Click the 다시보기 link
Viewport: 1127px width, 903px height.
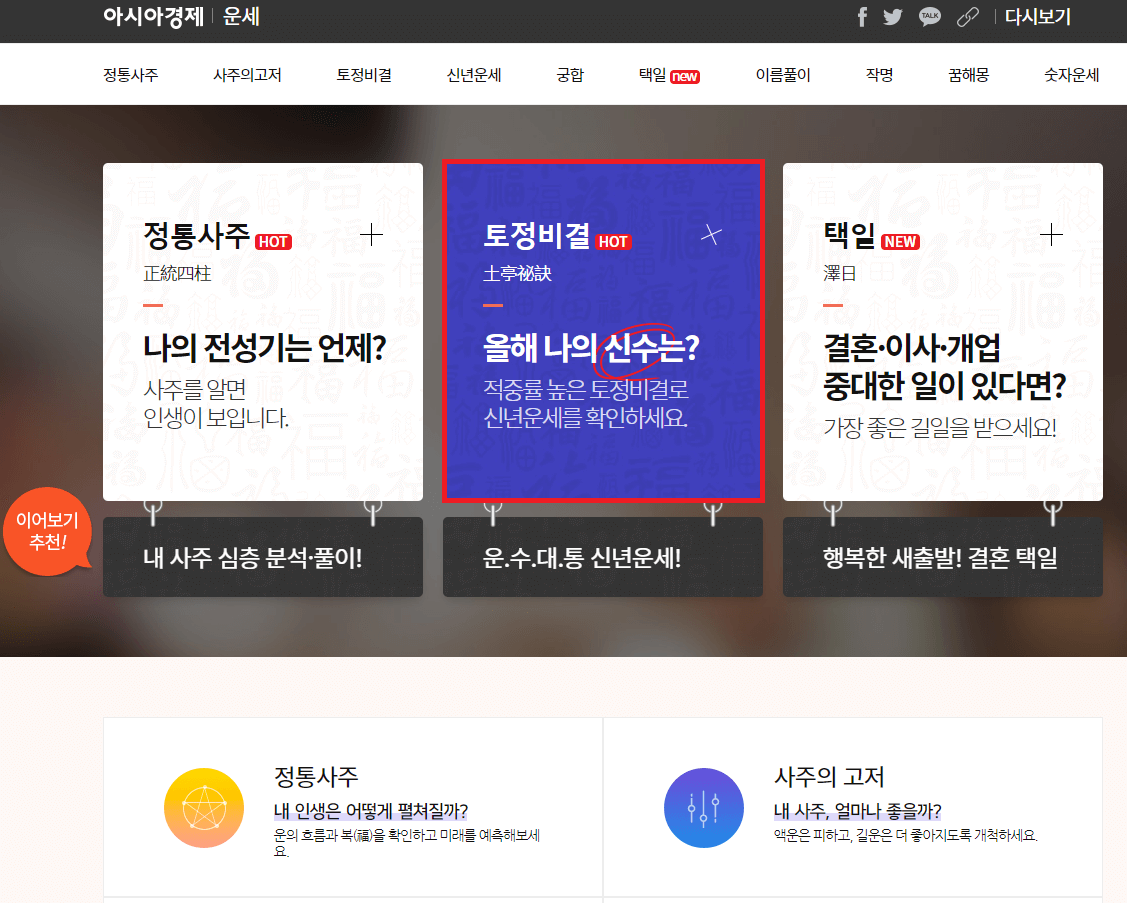pos(1037,17)
